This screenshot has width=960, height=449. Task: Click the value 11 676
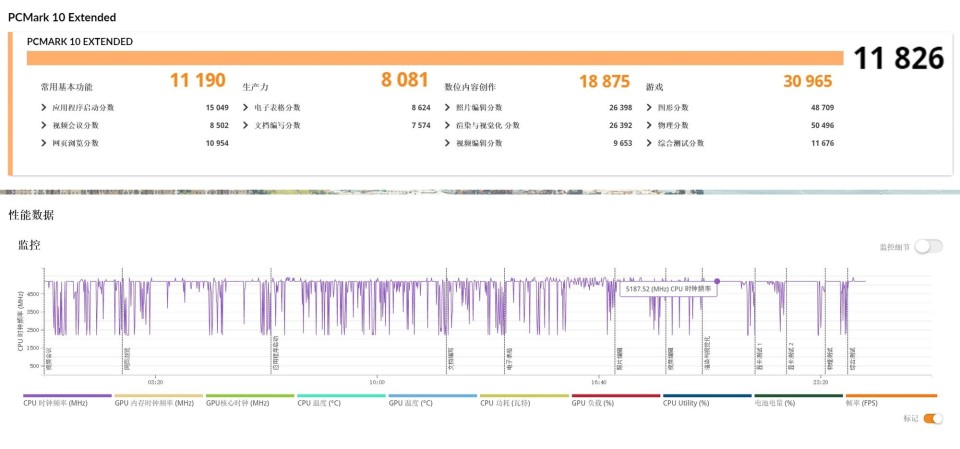pos(822,143)
